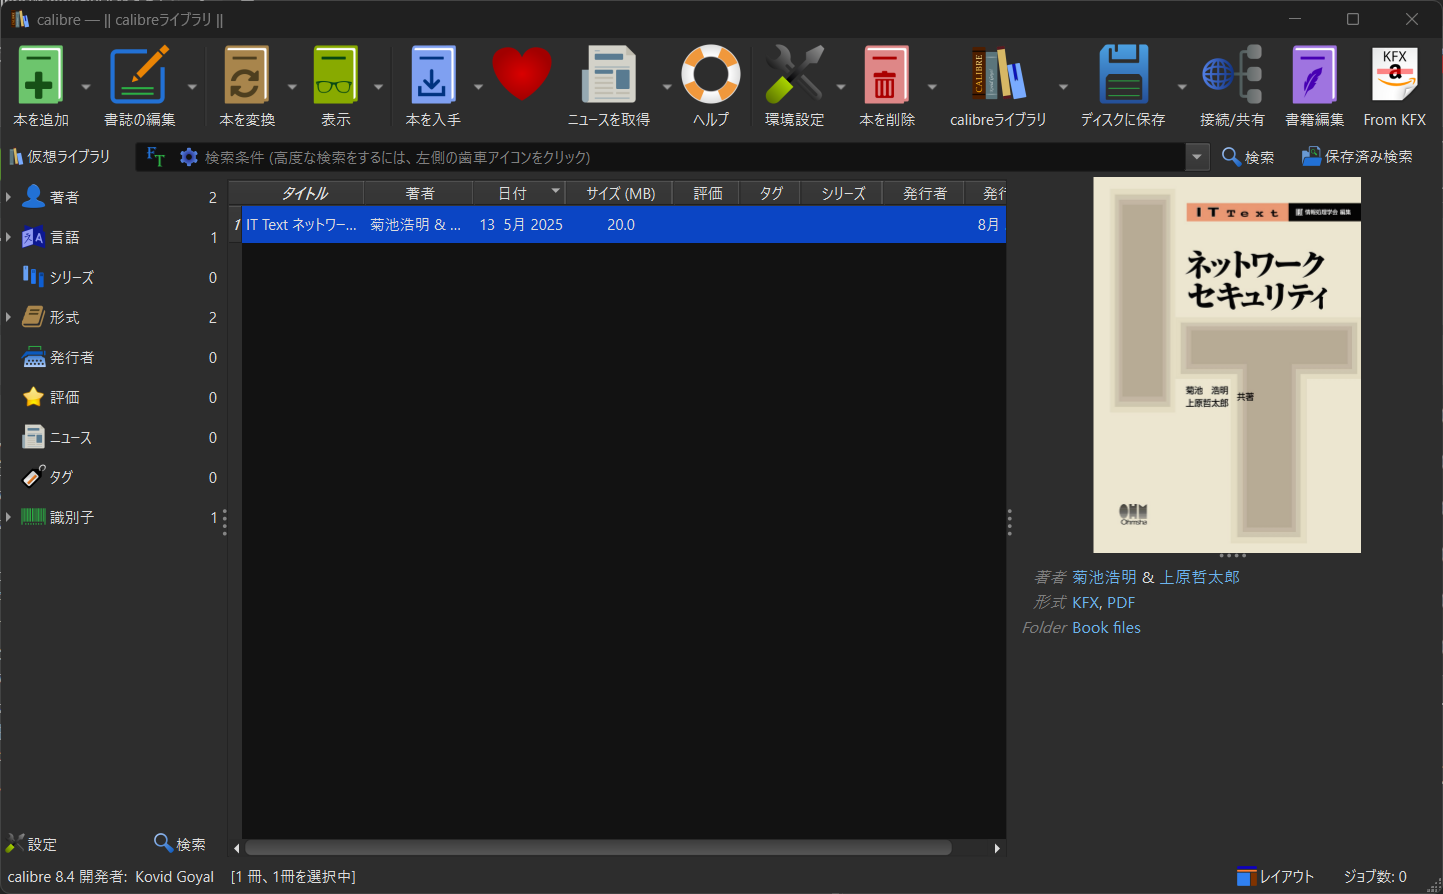Click the 表示 view book icon

click(x=336, y=75)
